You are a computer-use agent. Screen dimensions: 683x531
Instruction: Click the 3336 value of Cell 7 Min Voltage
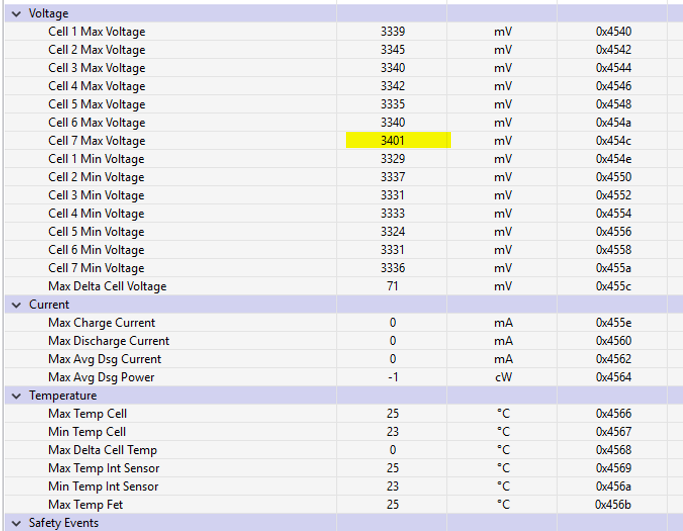pos(392,268)
